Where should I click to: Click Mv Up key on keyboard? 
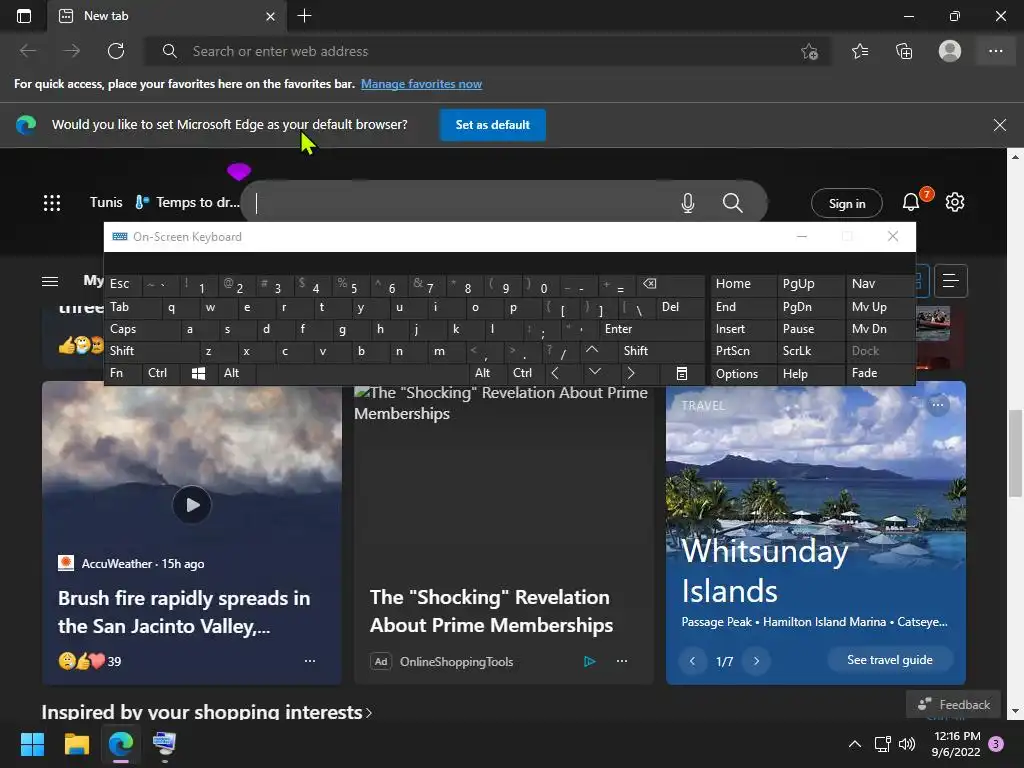[x=879, y=307]
